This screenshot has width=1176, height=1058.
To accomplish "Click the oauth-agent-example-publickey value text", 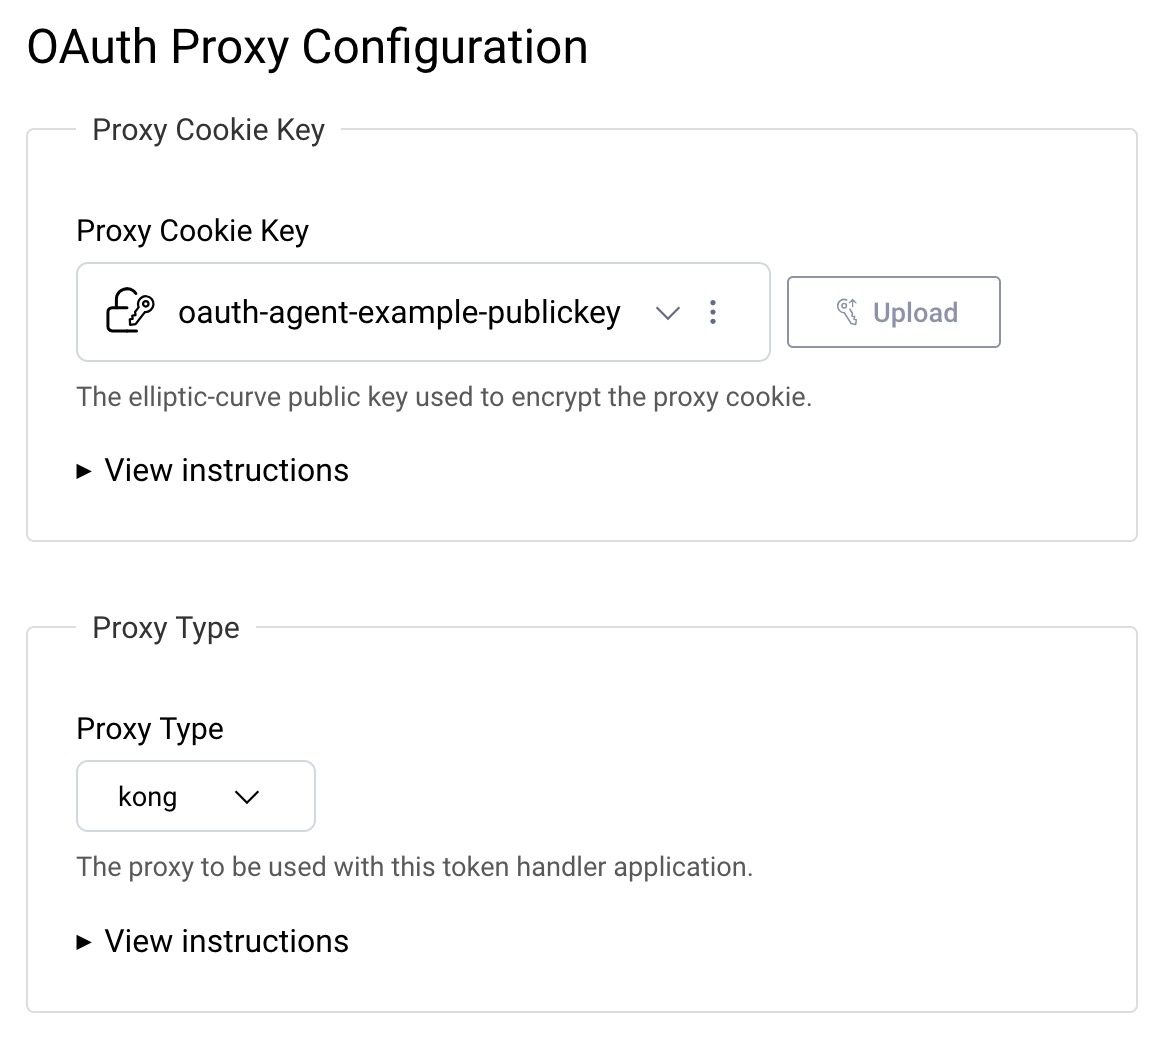I will [x=397, y=312].
